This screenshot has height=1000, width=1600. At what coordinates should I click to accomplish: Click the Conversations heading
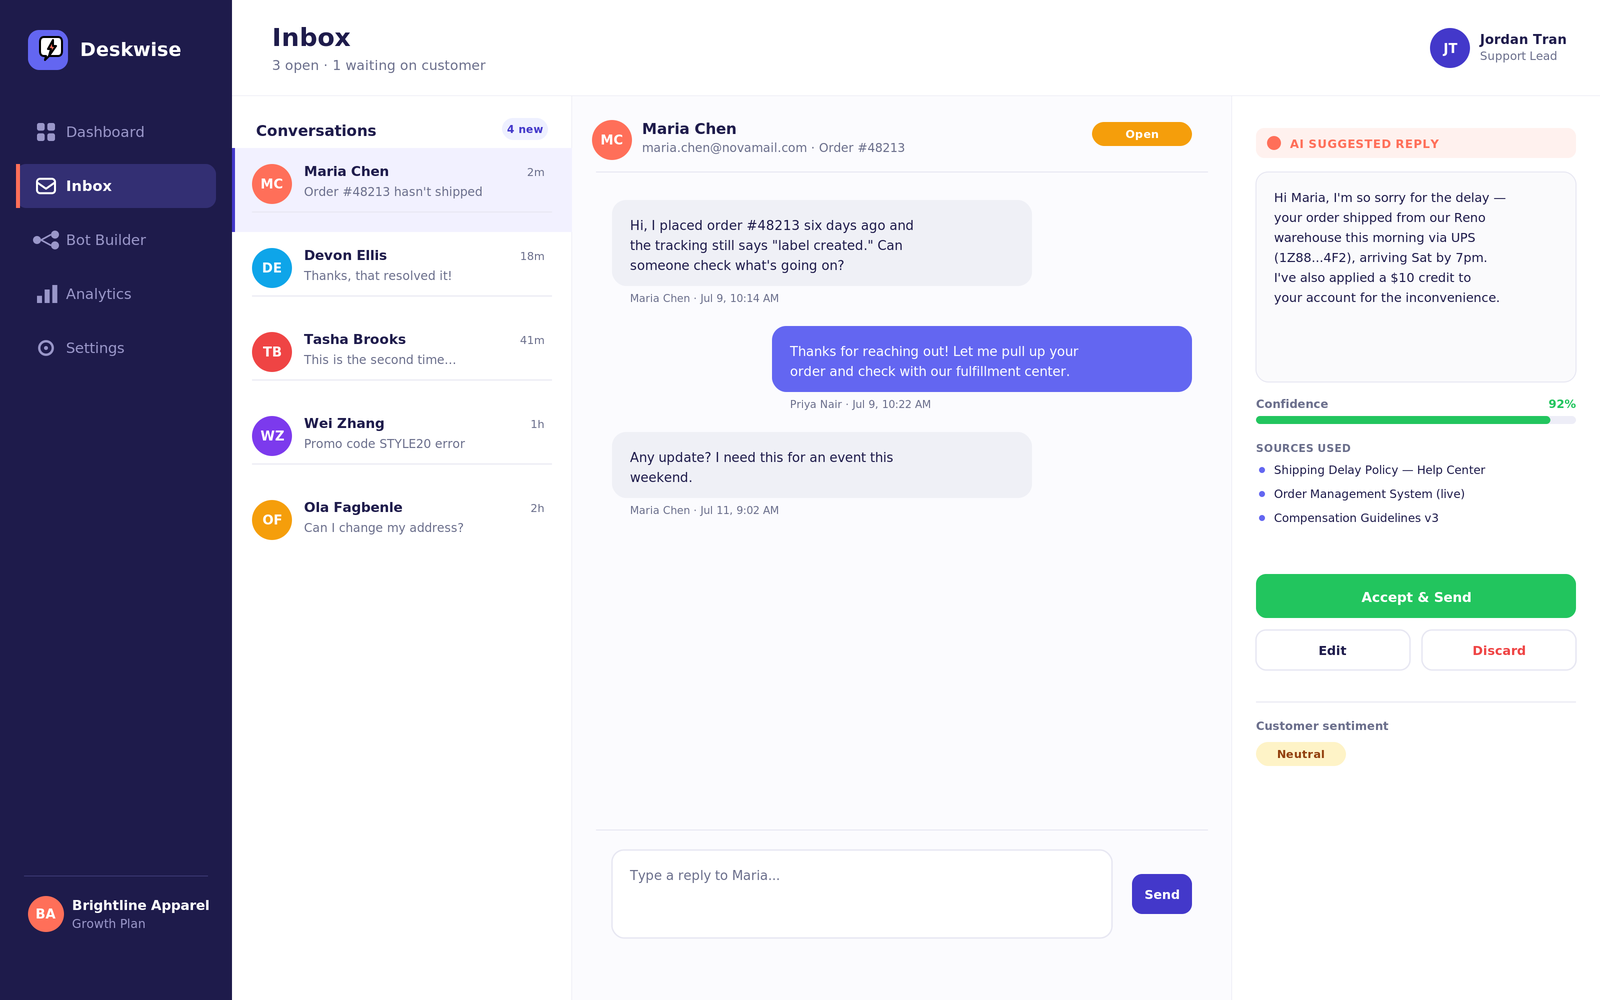[x=316, y=130]
